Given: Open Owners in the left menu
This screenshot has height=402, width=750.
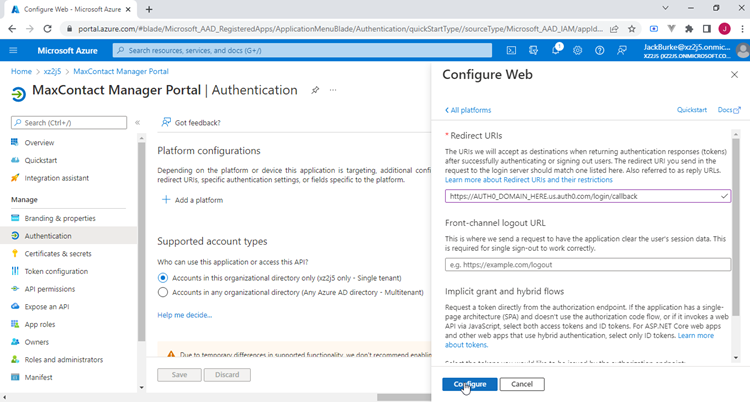Looking at the screenshot, I should pyautogui.click(x=36, y=342).
